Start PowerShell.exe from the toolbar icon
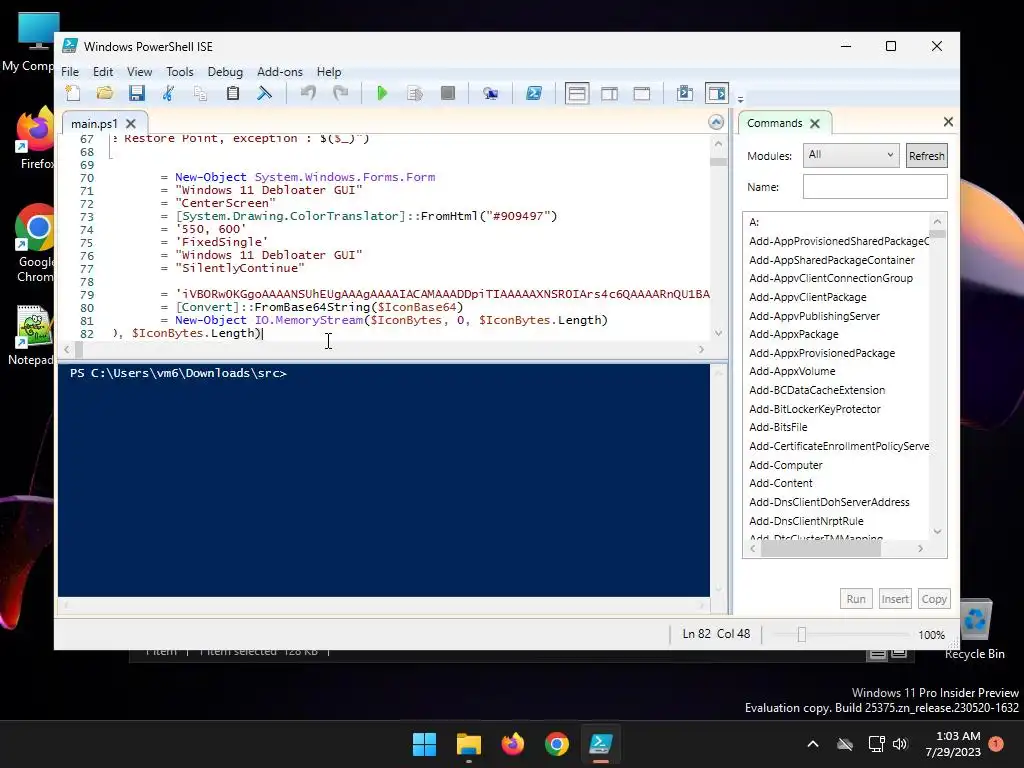Viewport: 1024px width, 768px height. (534, 93)
